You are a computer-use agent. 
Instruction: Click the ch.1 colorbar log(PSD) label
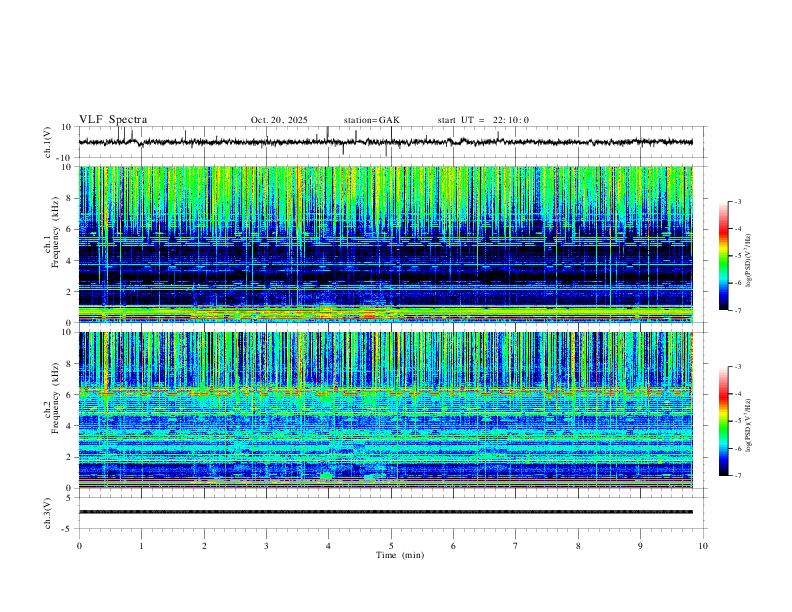[748, 260]
